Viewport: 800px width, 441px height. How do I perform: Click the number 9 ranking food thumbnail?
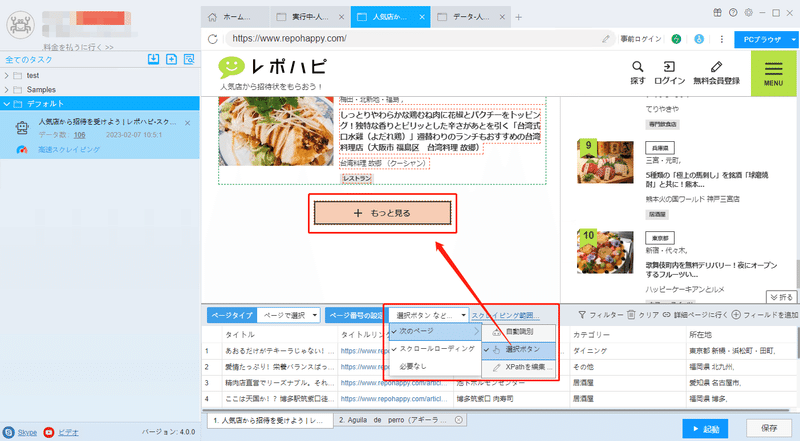pyautogui.click(x=606, y=162)
